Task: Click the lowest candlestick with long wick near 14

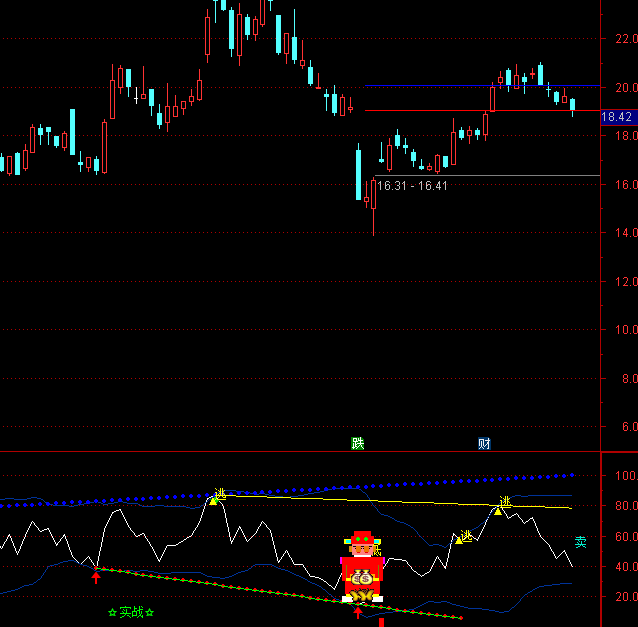Action: (374, 205)
